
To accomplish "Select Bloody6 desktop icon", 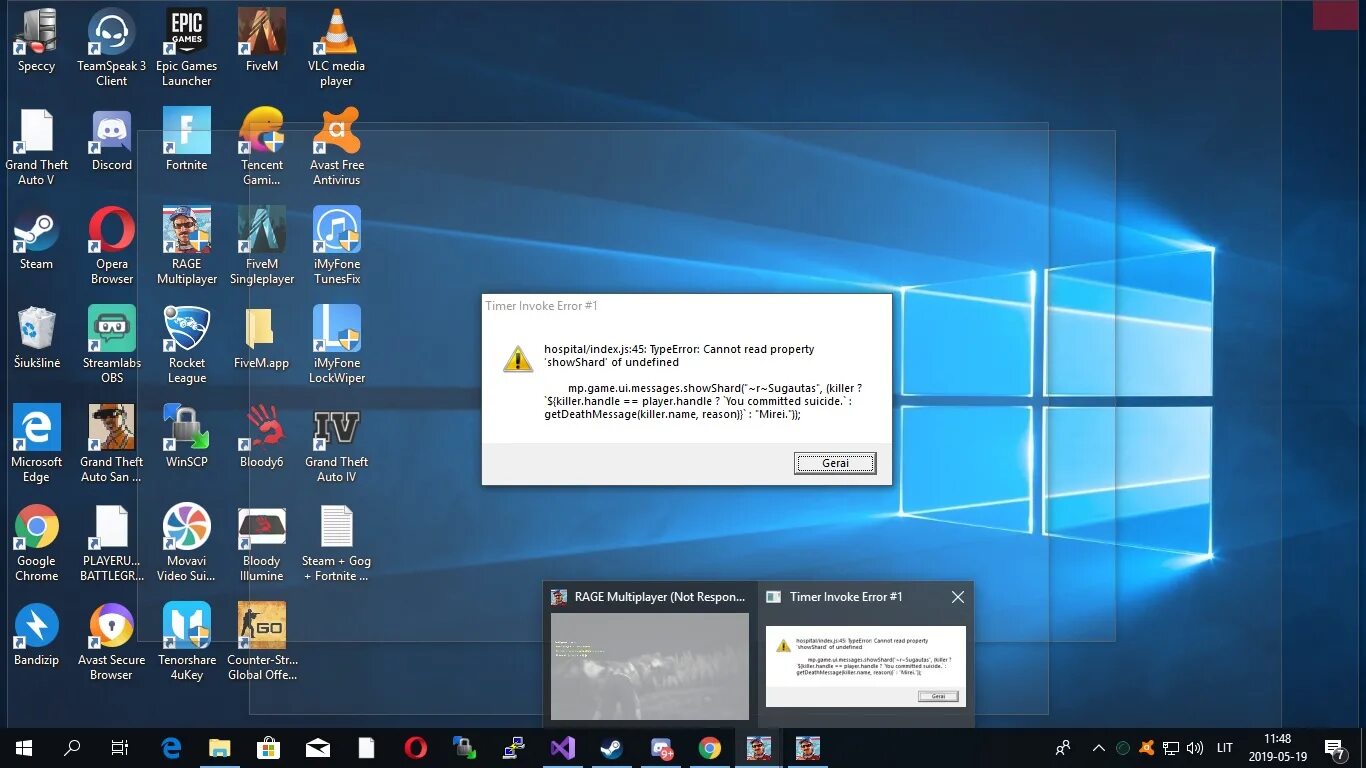I will (x=262, y=437).
